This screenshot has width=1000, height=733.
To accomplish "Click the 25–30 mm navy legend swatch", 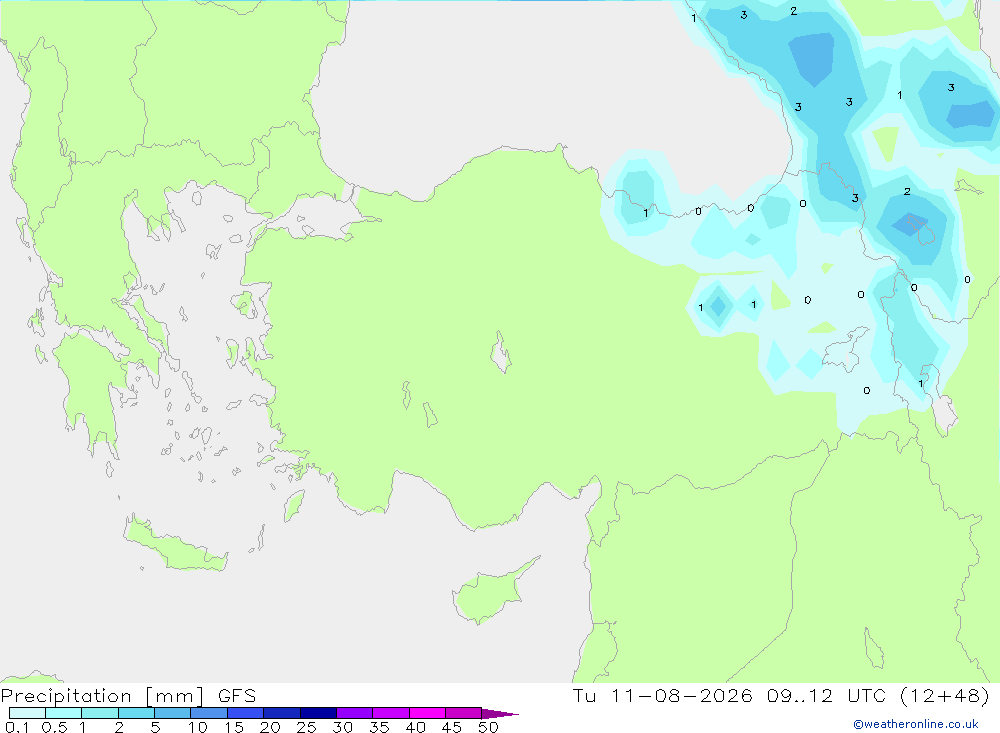I will point(318,713).
